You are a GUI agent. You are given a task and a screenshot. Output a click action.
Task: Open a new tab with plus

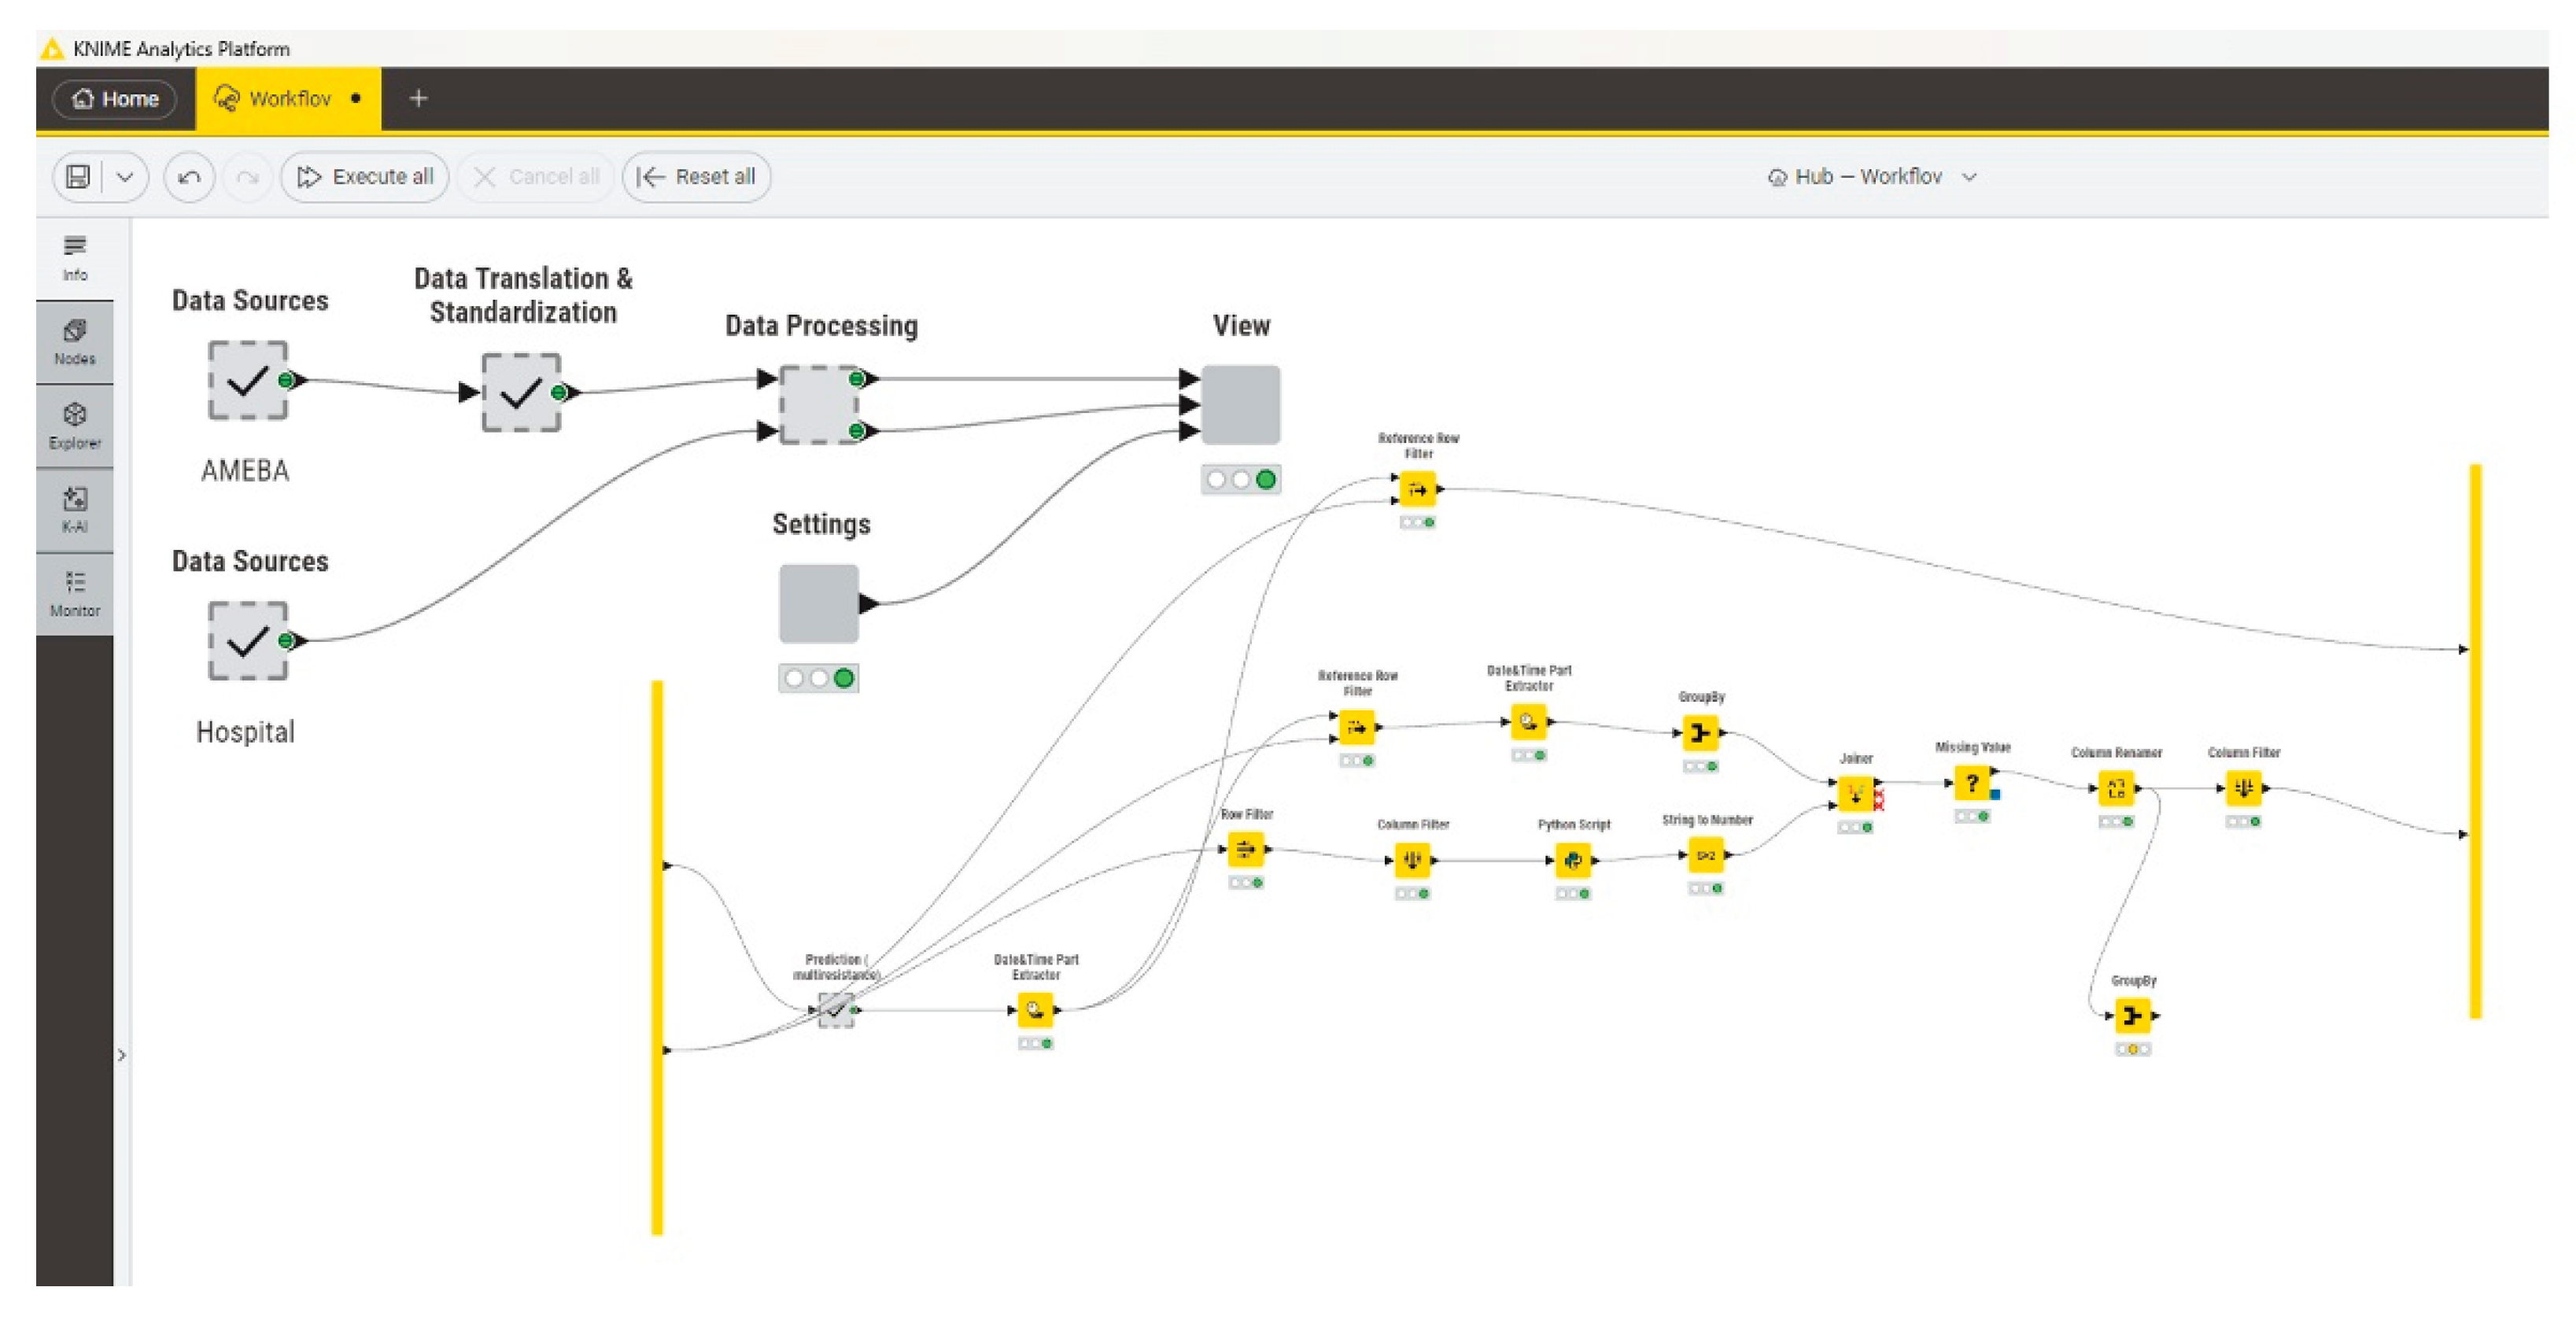click(419, 98)
